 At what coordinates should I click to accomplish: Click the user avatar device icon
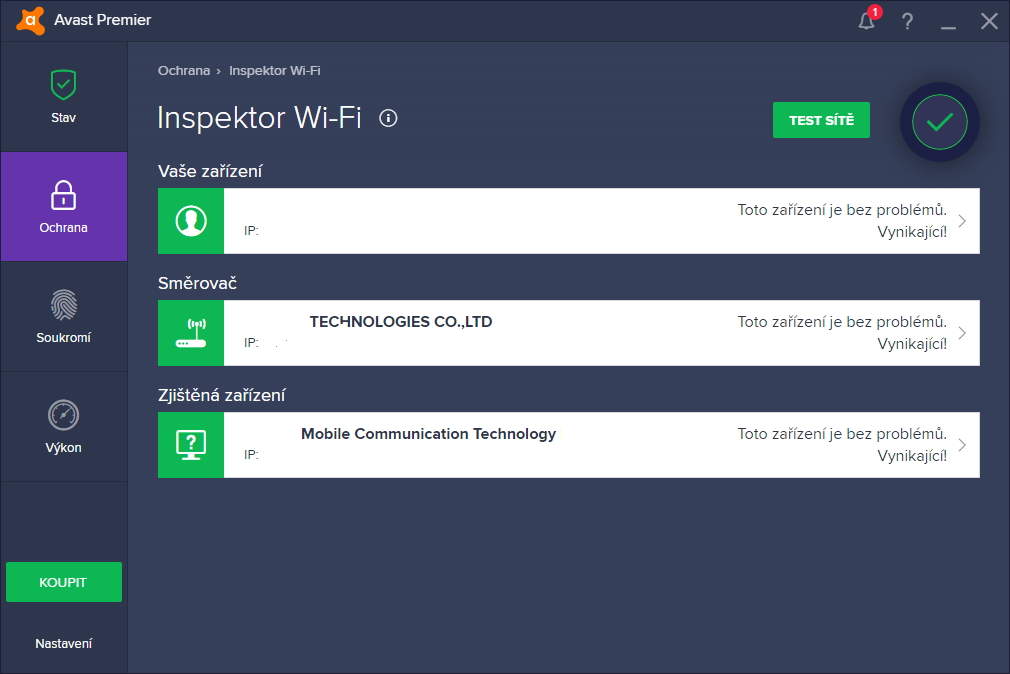pyautogui.click(x=191, y=221)
